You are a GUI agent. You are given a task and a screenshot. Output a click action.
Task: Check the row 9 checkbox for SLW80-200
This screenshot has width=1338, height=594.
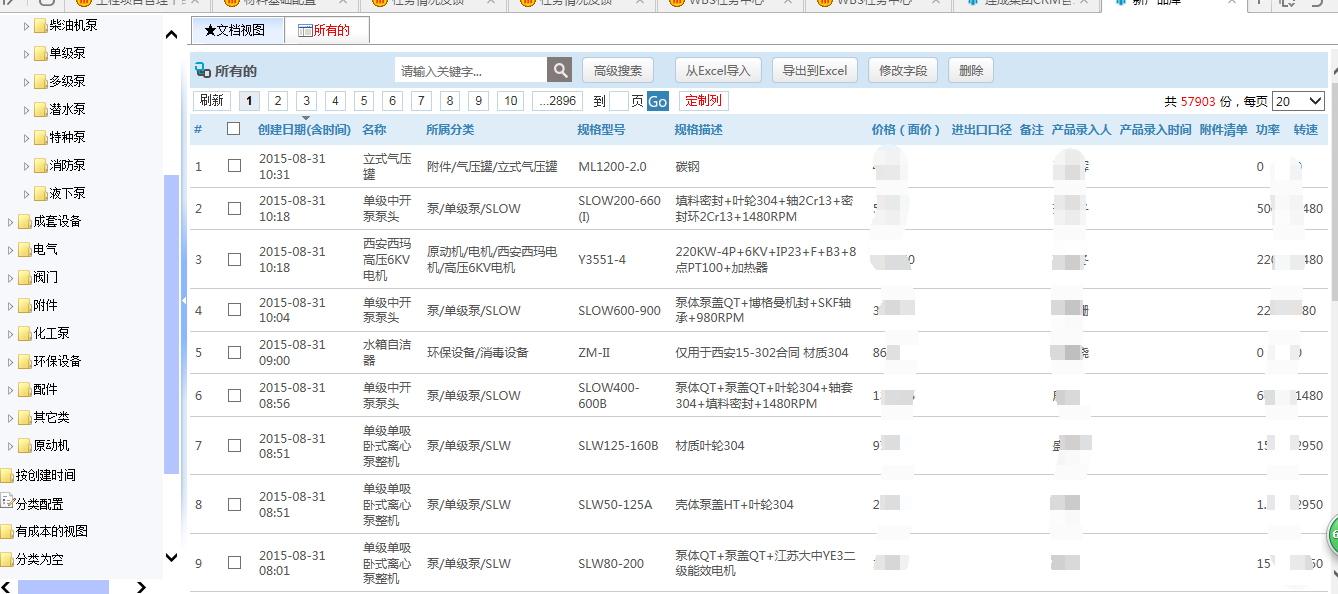(234, 563)
